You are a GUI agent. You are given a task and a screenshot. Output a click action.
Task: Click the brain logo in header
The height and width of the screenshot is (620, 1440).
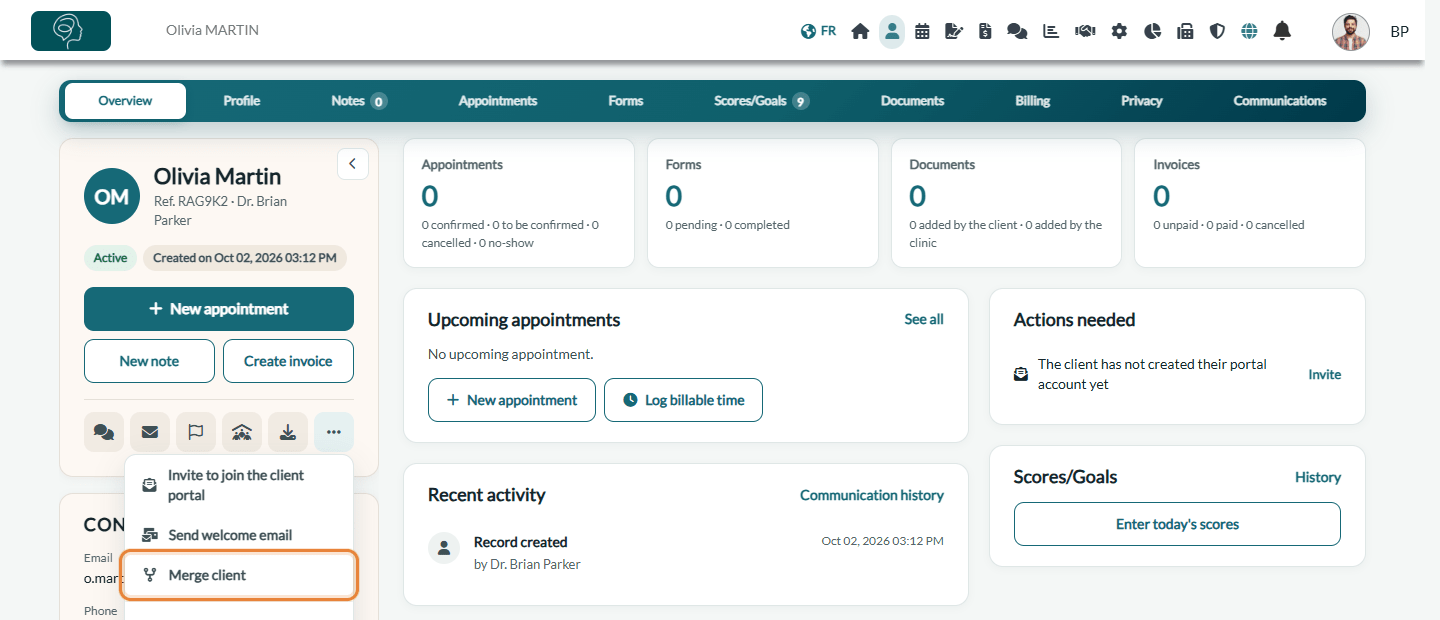point(71,31)
